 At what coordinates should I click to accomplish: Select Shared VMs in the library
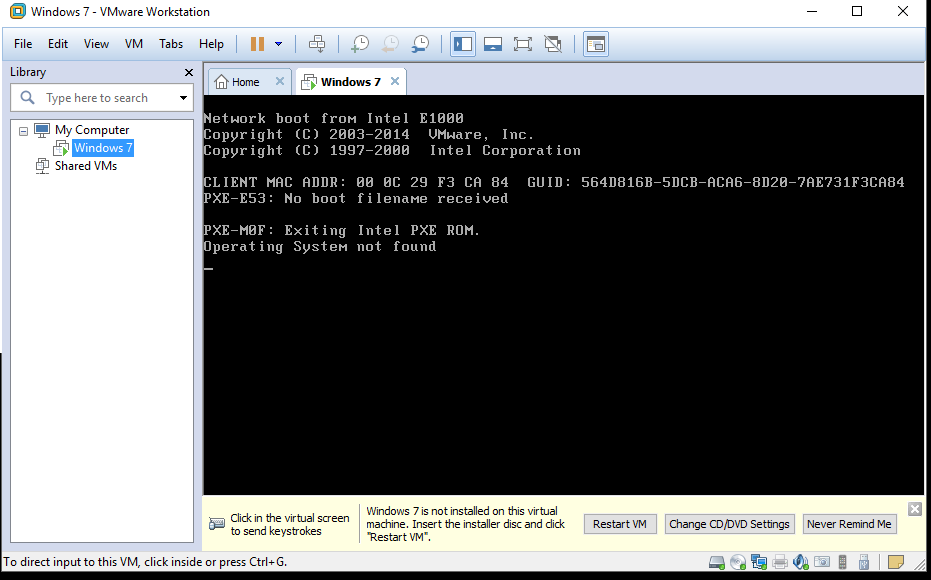pyautogui.click(x=86, y=166)
